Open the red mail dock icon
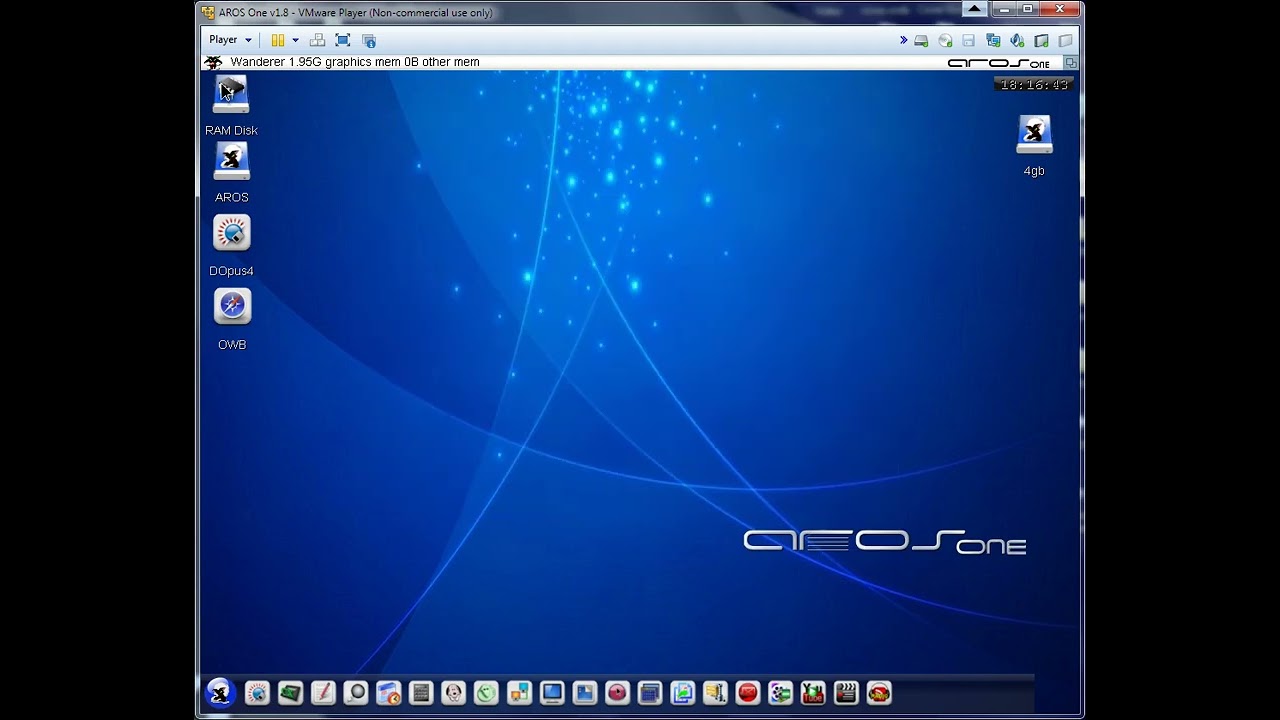The width and height of the screenshot is (1280, 720). point(748,692)
